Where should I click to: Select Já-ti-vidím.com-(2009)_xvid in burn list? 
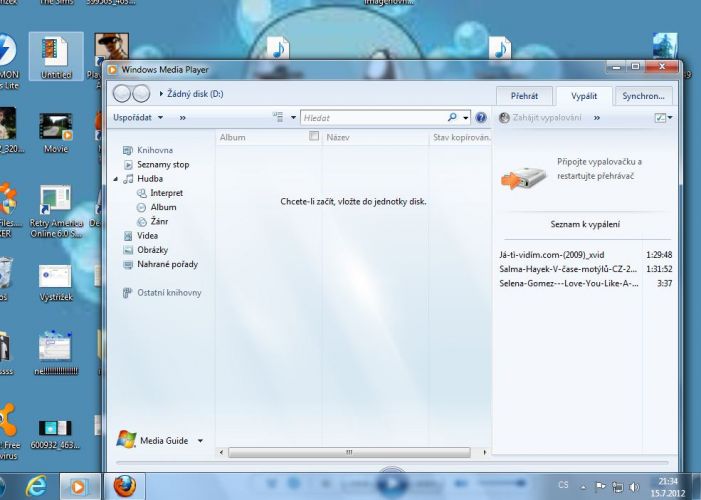(x=586, y=255)
